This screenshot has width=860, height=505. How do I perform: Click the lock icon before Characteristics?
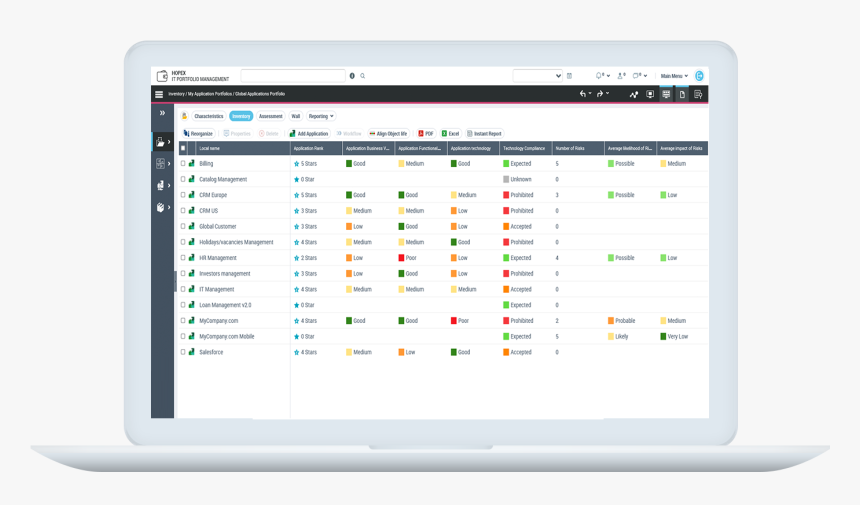(184, 116)
